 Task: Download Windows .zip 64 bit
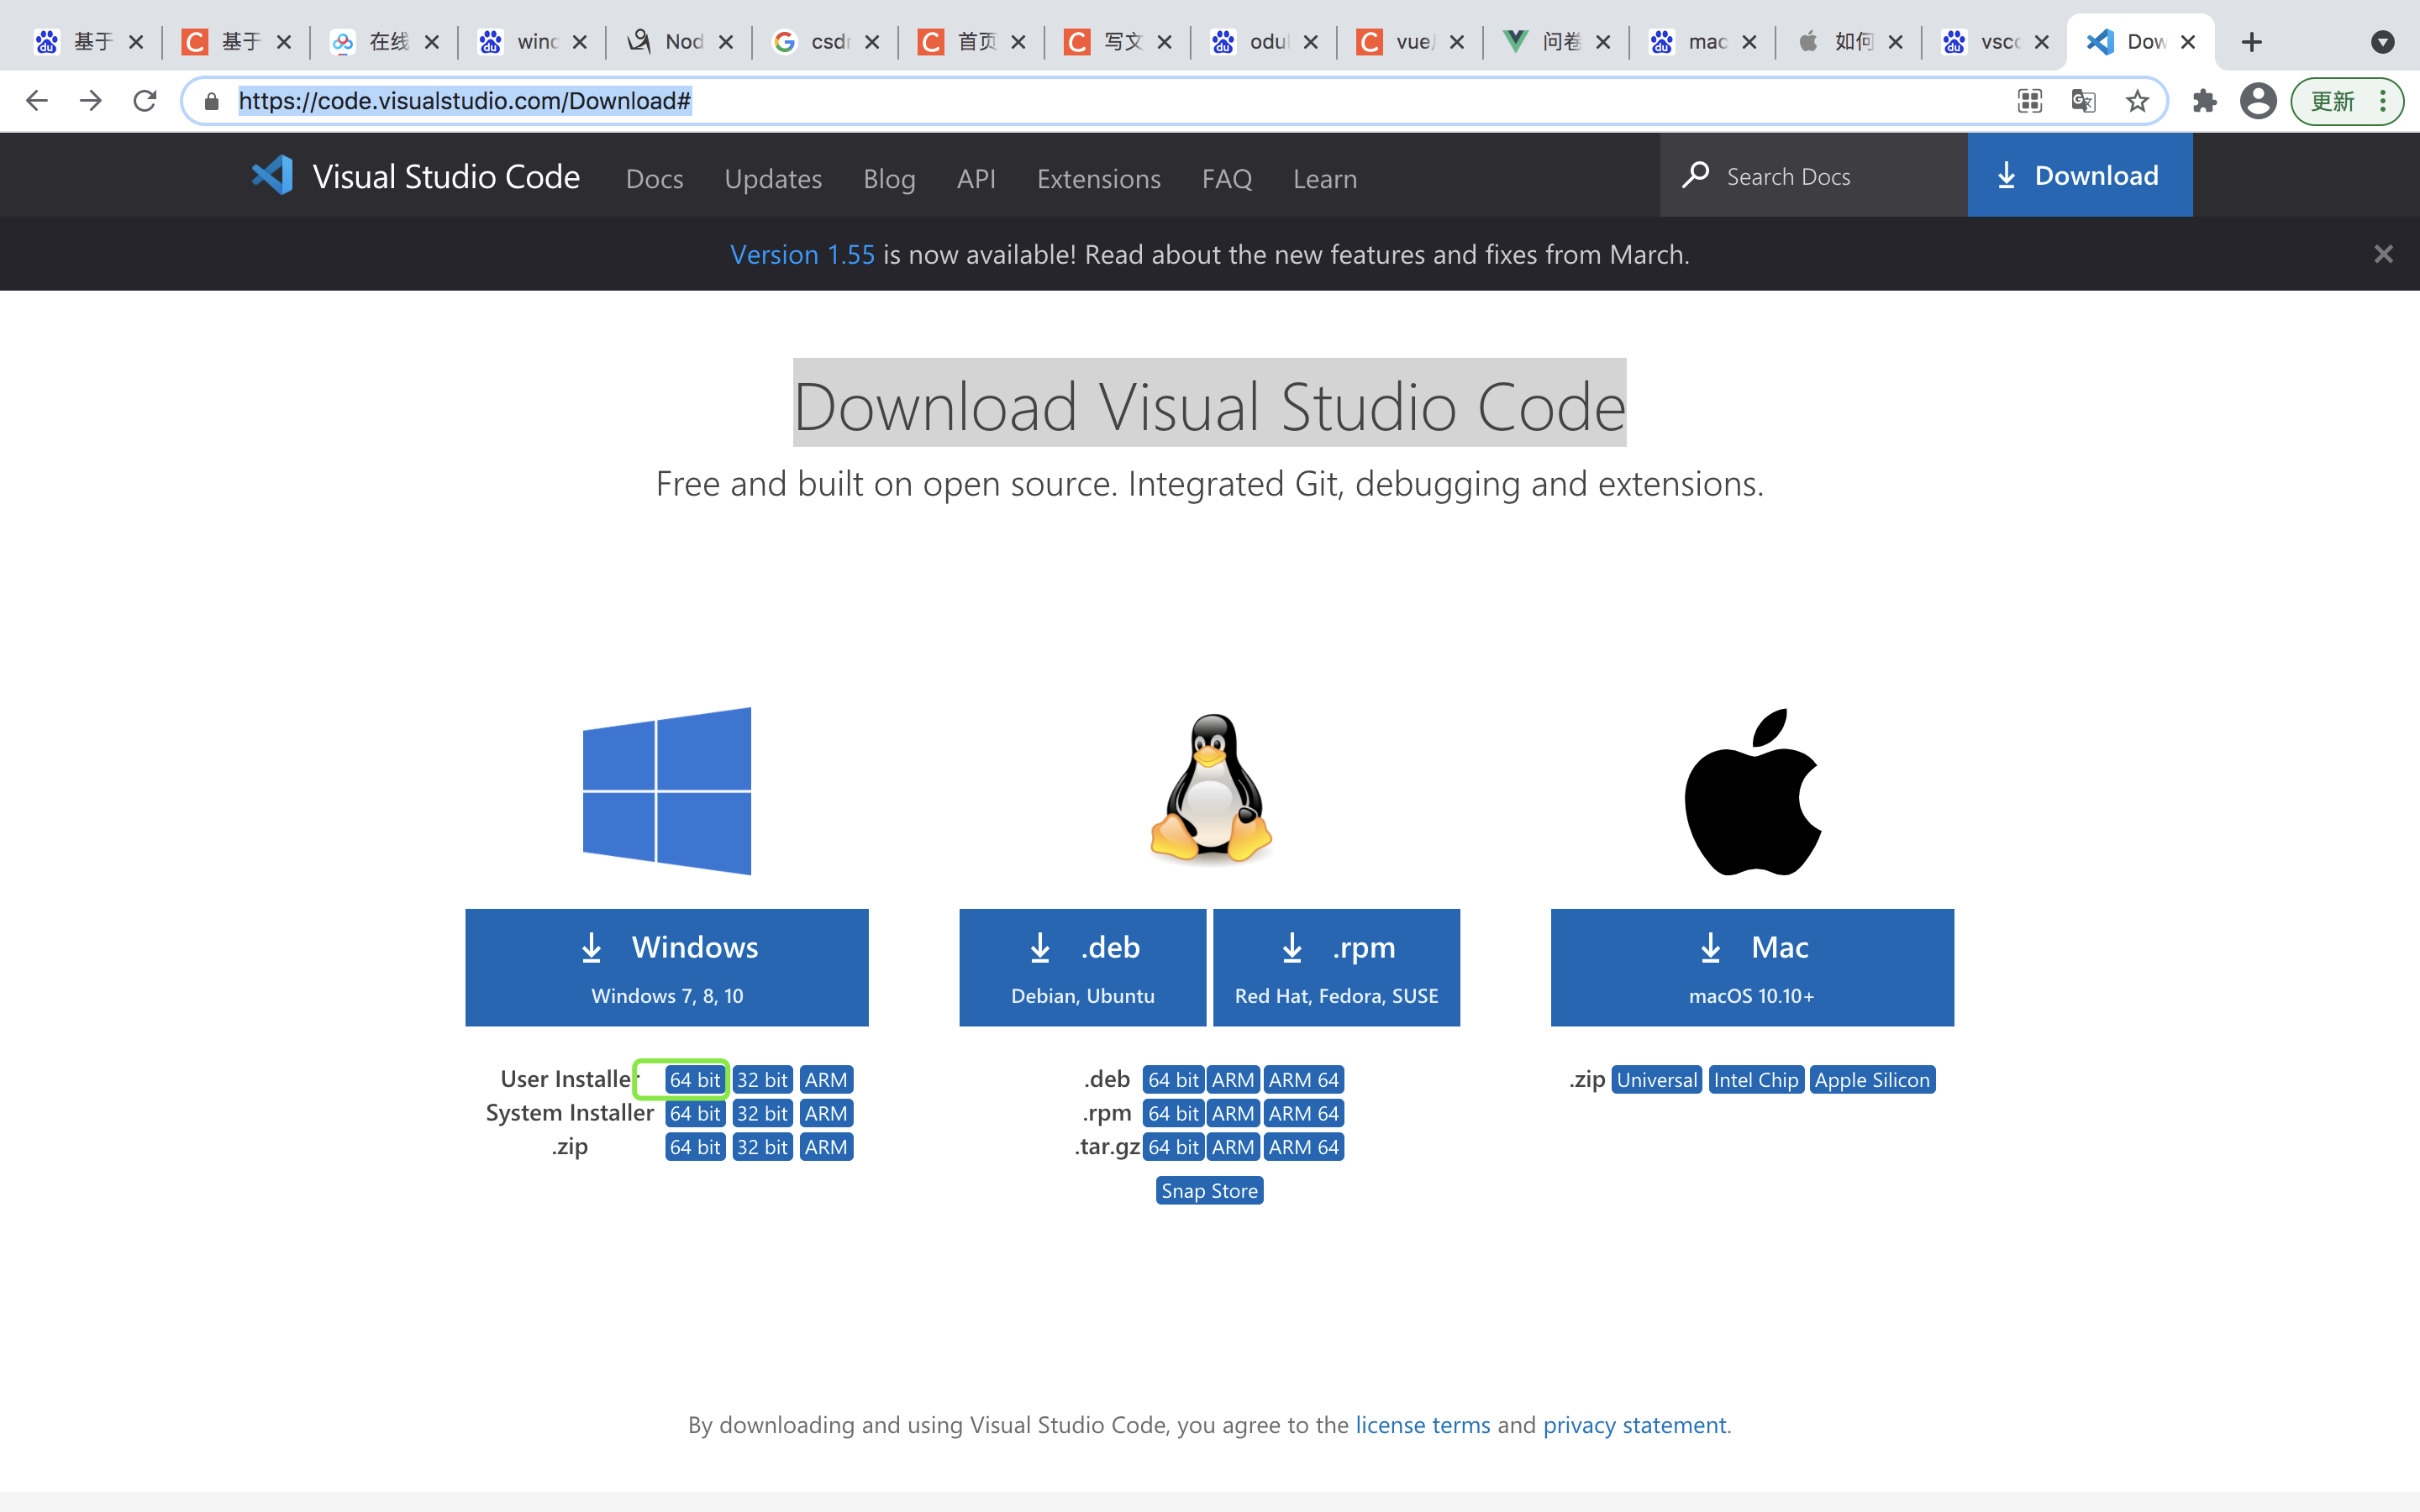point(695,1147)
